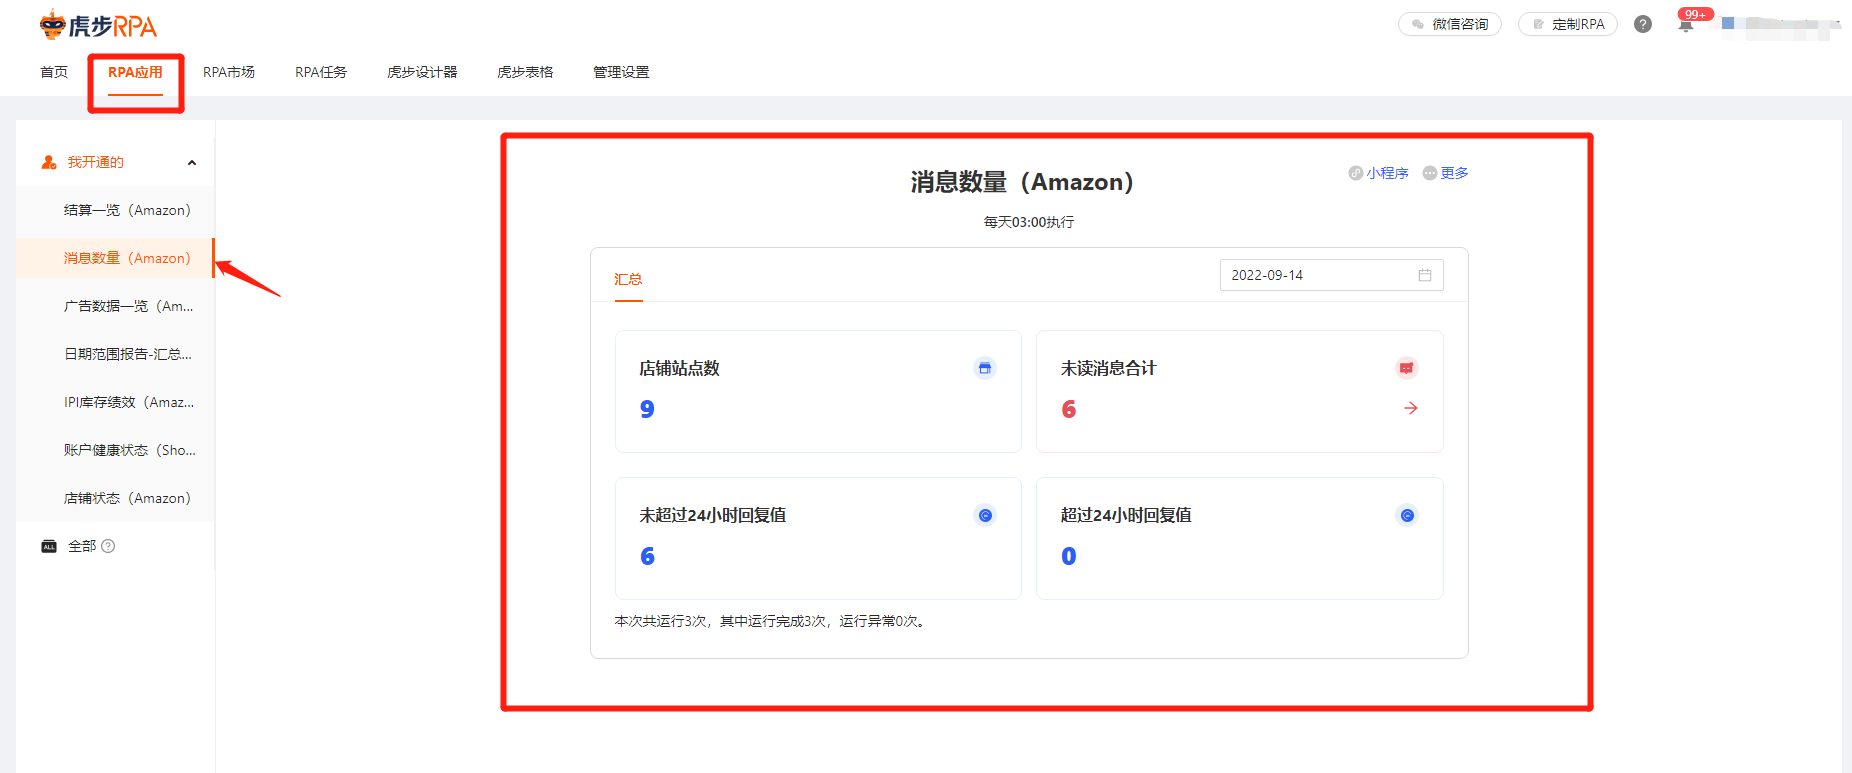Open IPI库存绩效 sidebar item
Screen dimensions: 1852x773
[115, 402]
